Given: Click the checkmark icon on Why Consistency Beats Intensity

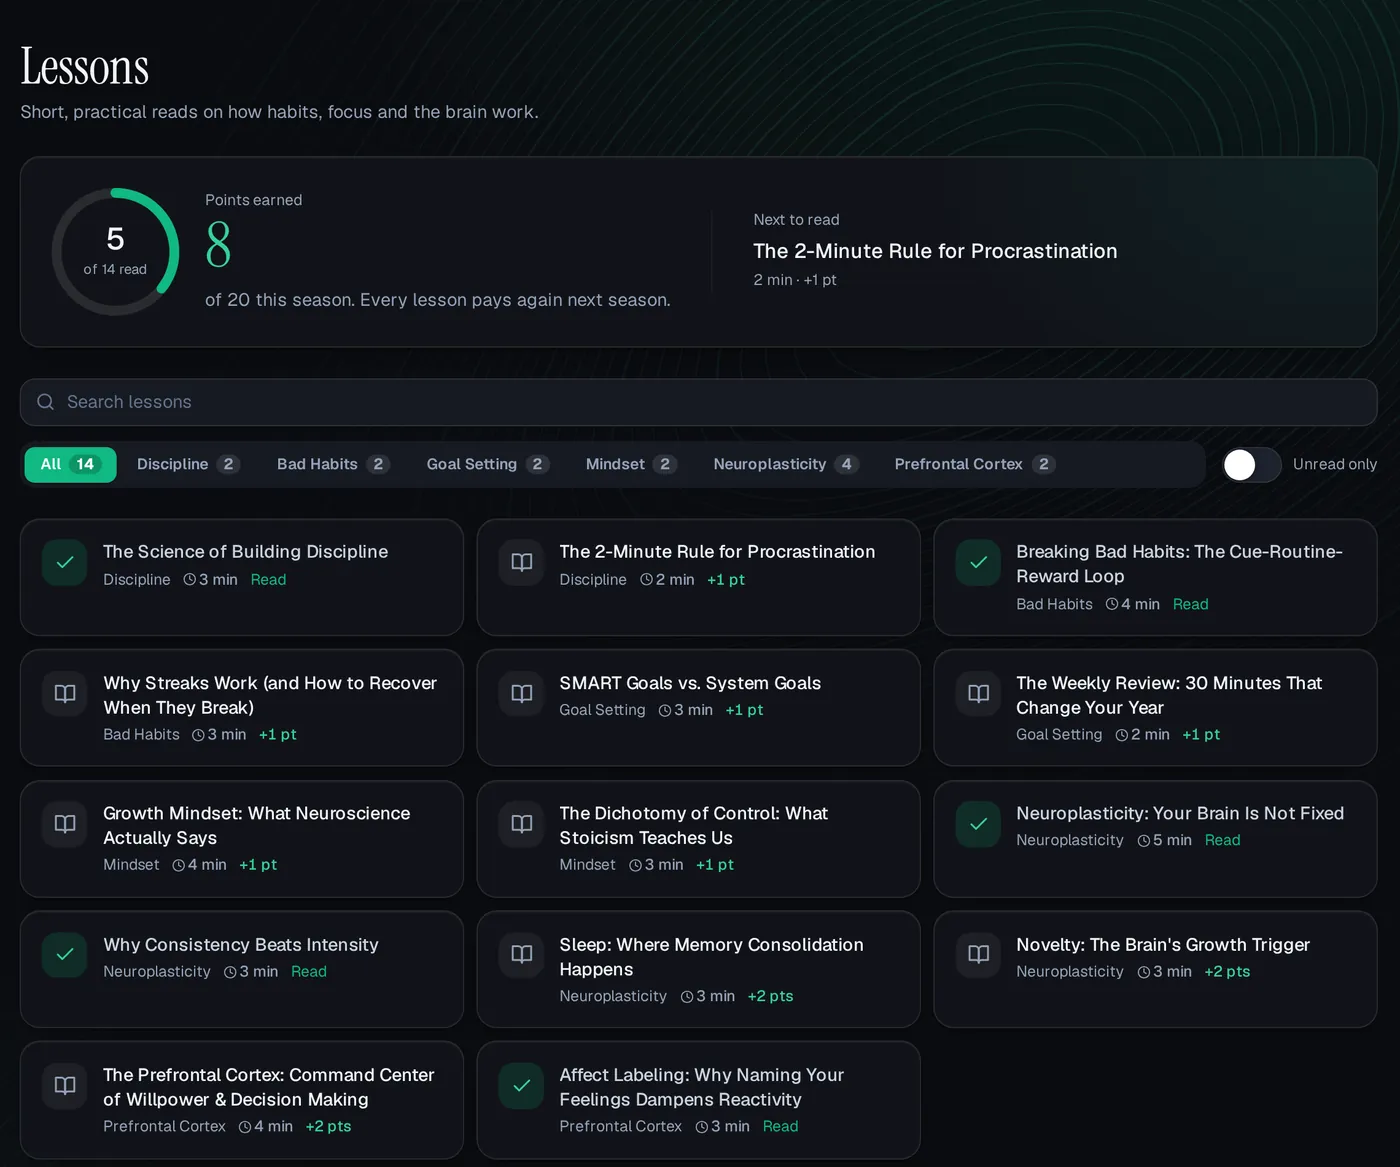Looking at the screenshot, I should [x=65, y=955].
